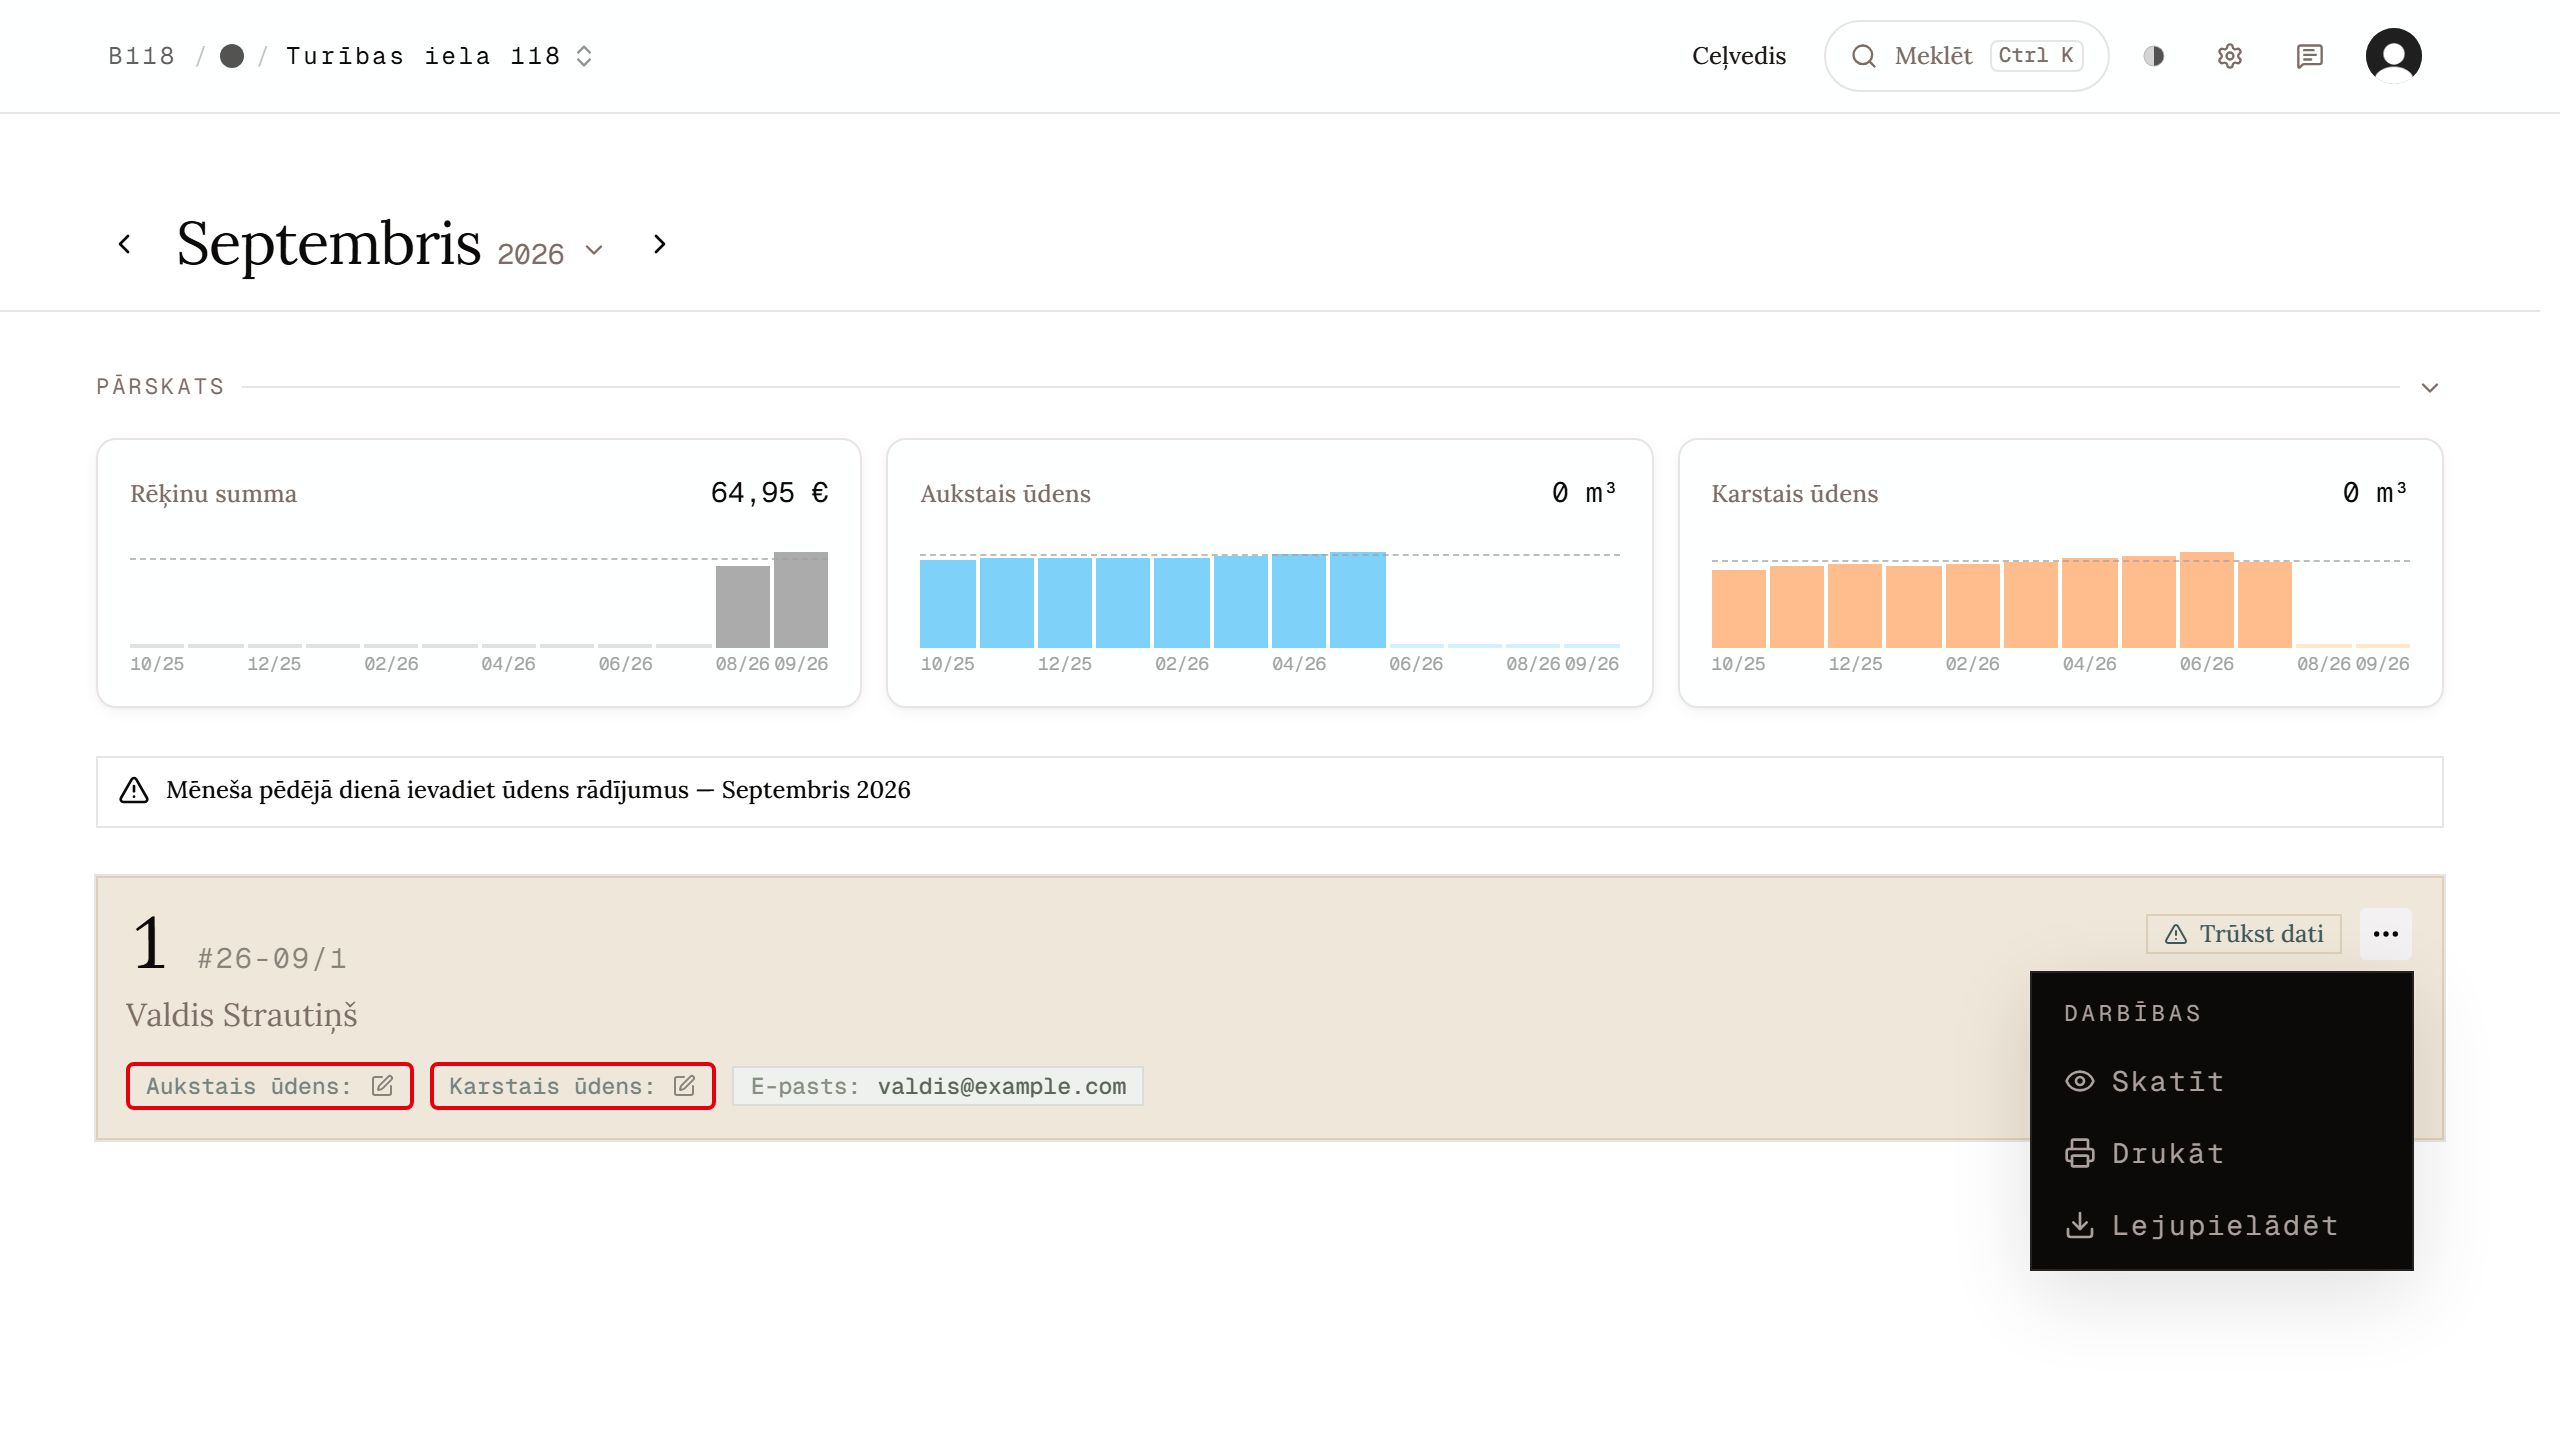The image size is (2560, 1440).
Task: Click the Meklēt search field
Action: [x=1967, y=56]
